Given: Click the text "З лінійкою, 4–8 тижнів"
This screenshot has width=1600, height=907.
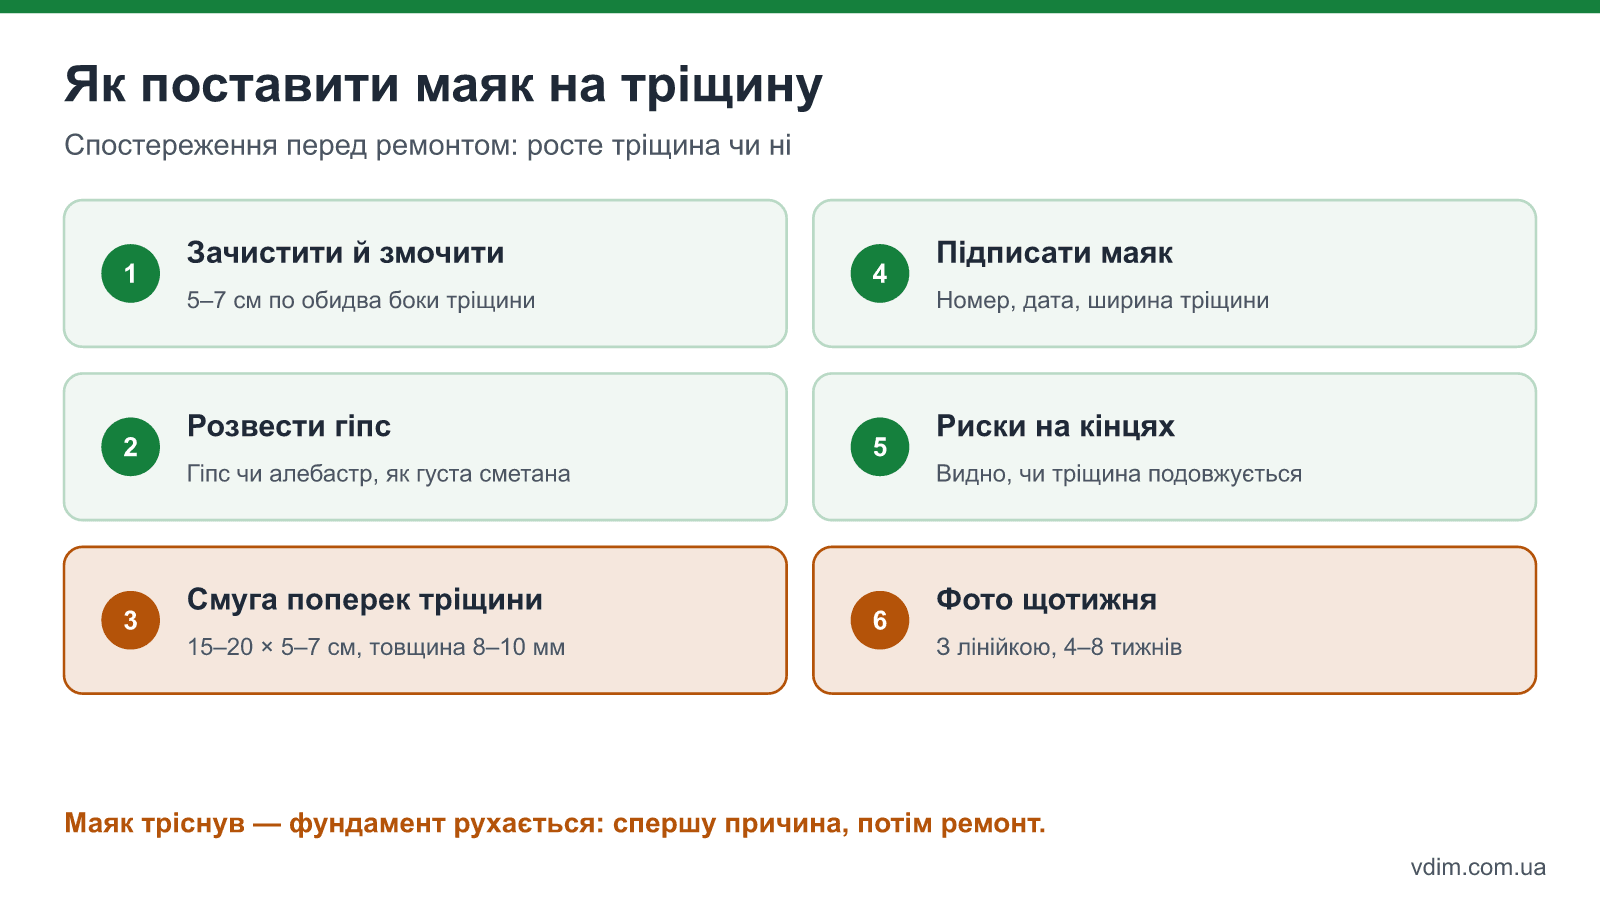Looking at the screenshot, I should coord(1059,647).
